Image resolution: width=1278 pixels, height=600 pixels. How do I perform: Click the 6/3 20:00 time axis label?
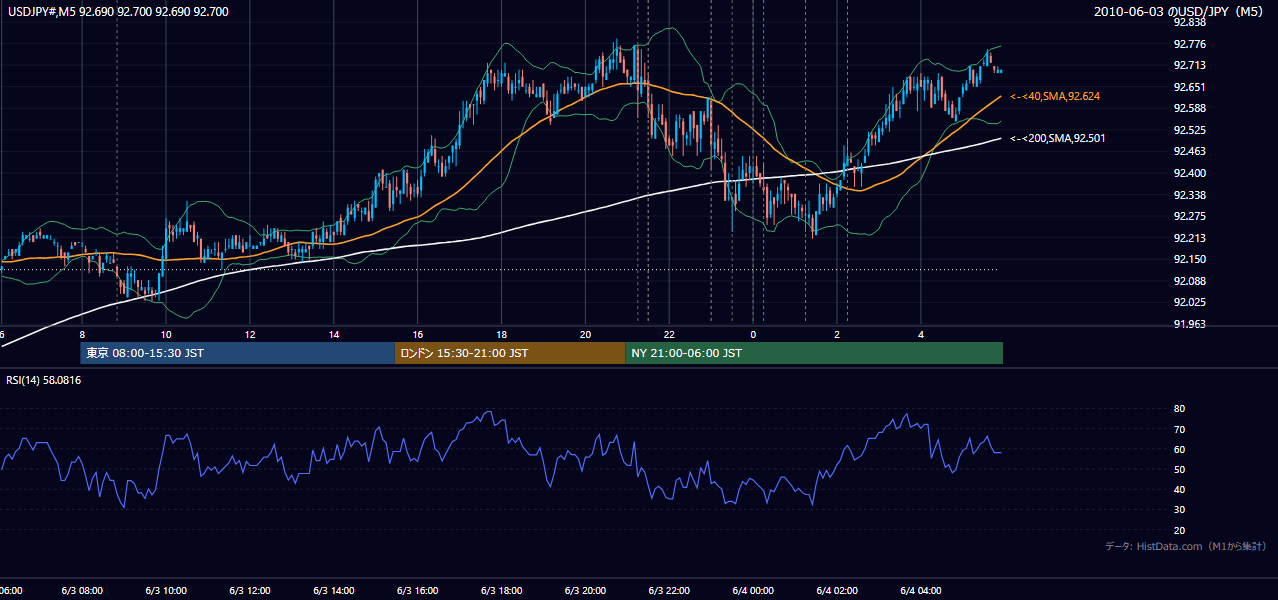click(585, 591)
